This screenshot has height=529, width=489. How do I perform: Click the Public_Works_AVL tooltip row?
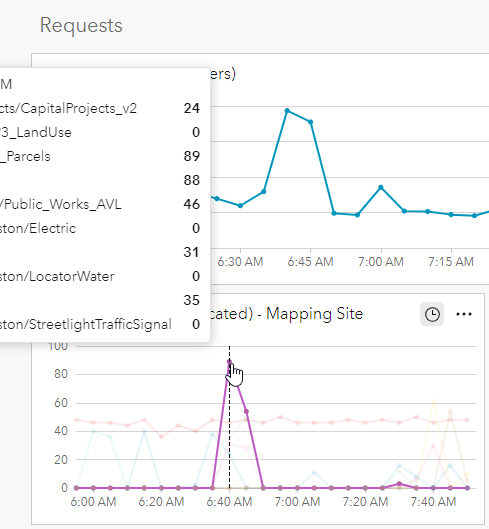click(x=100, y=204)
